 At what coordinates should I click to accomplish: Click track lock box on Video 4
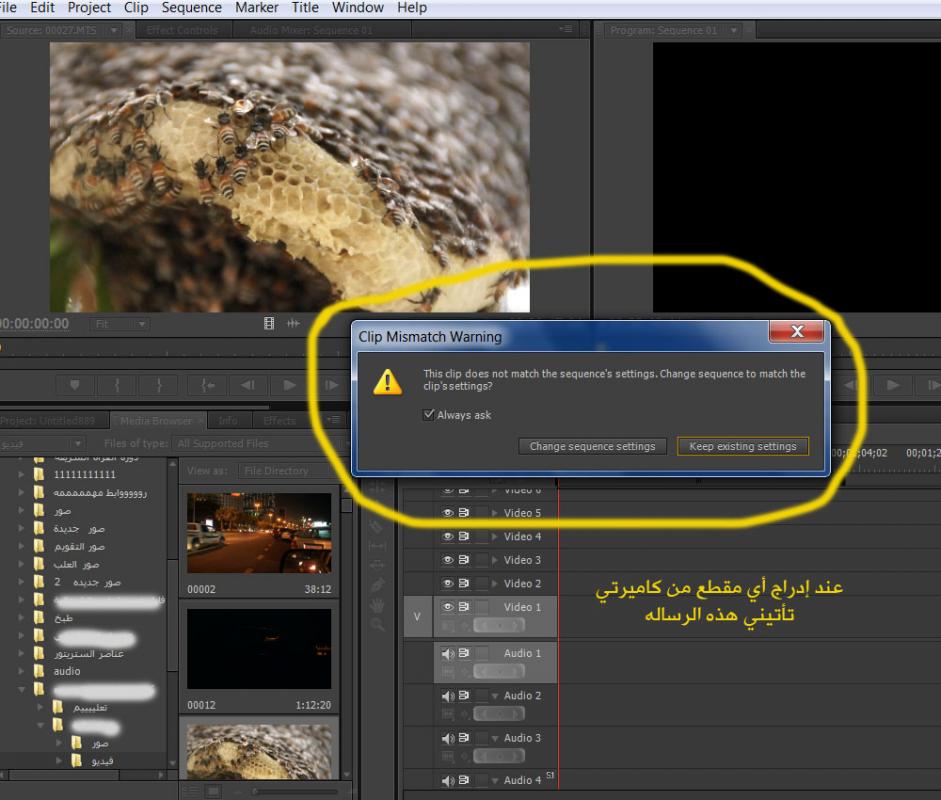[481, 536]
